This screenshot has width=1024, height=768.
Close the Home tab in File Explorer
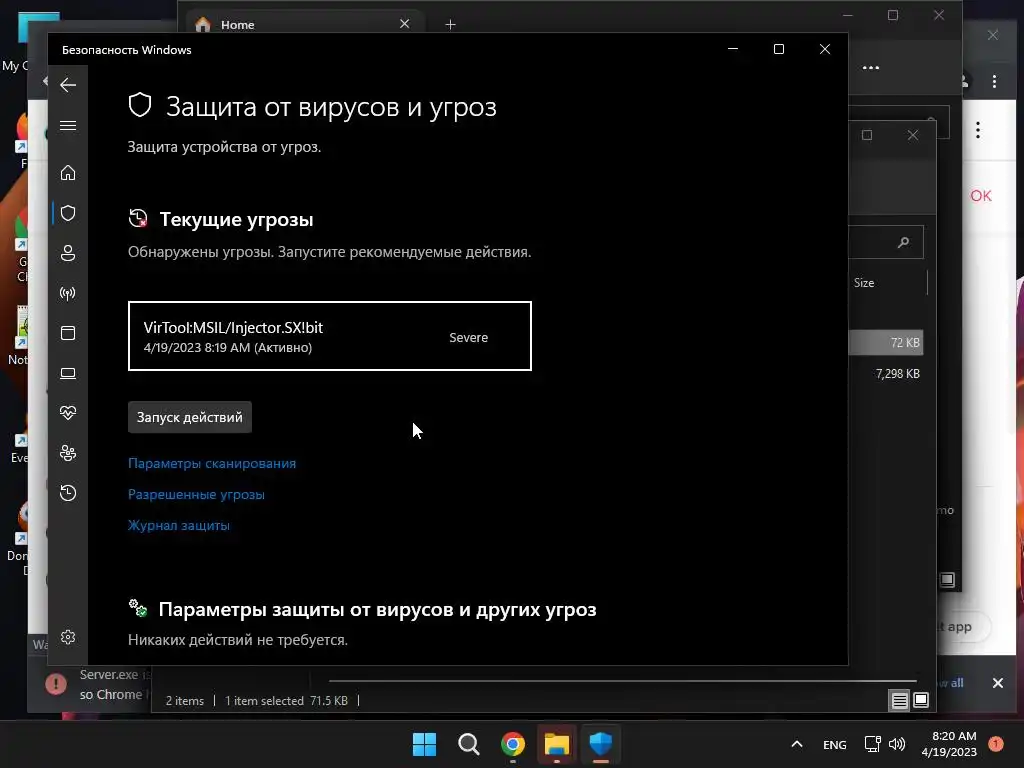click(x=404, y=24)
